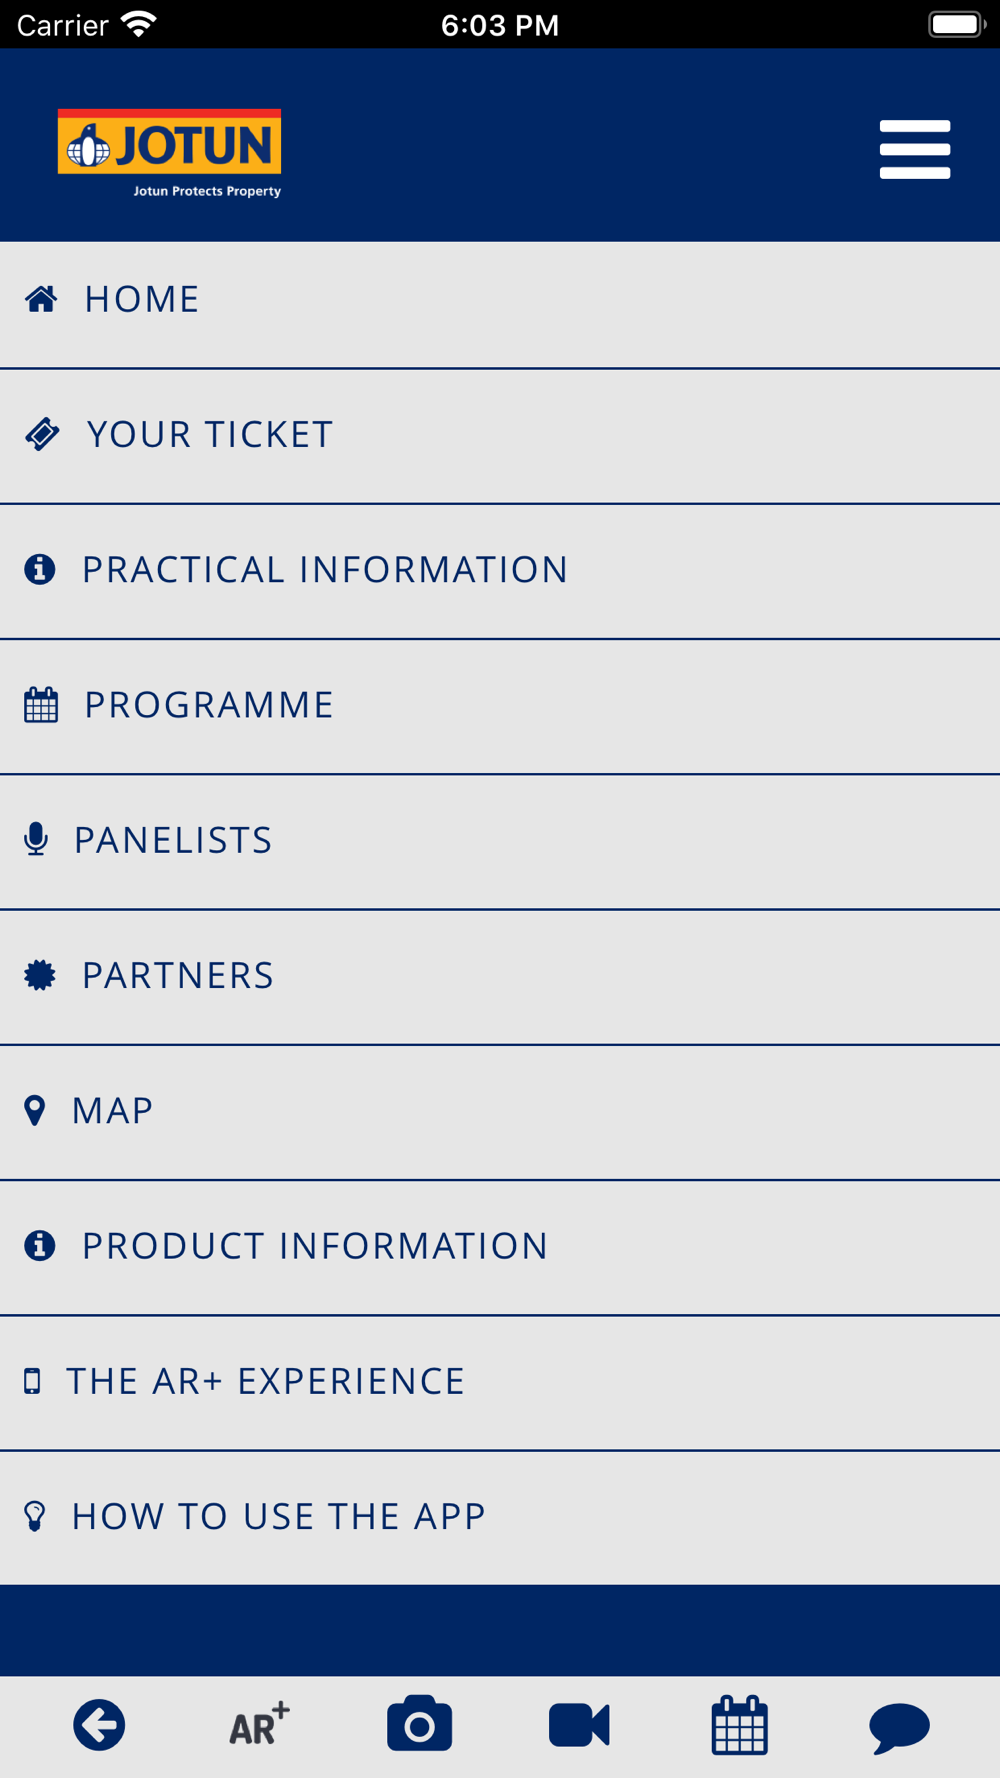
Task: Open the PROGRAMME menu item
Action: (x=500, y=706)
